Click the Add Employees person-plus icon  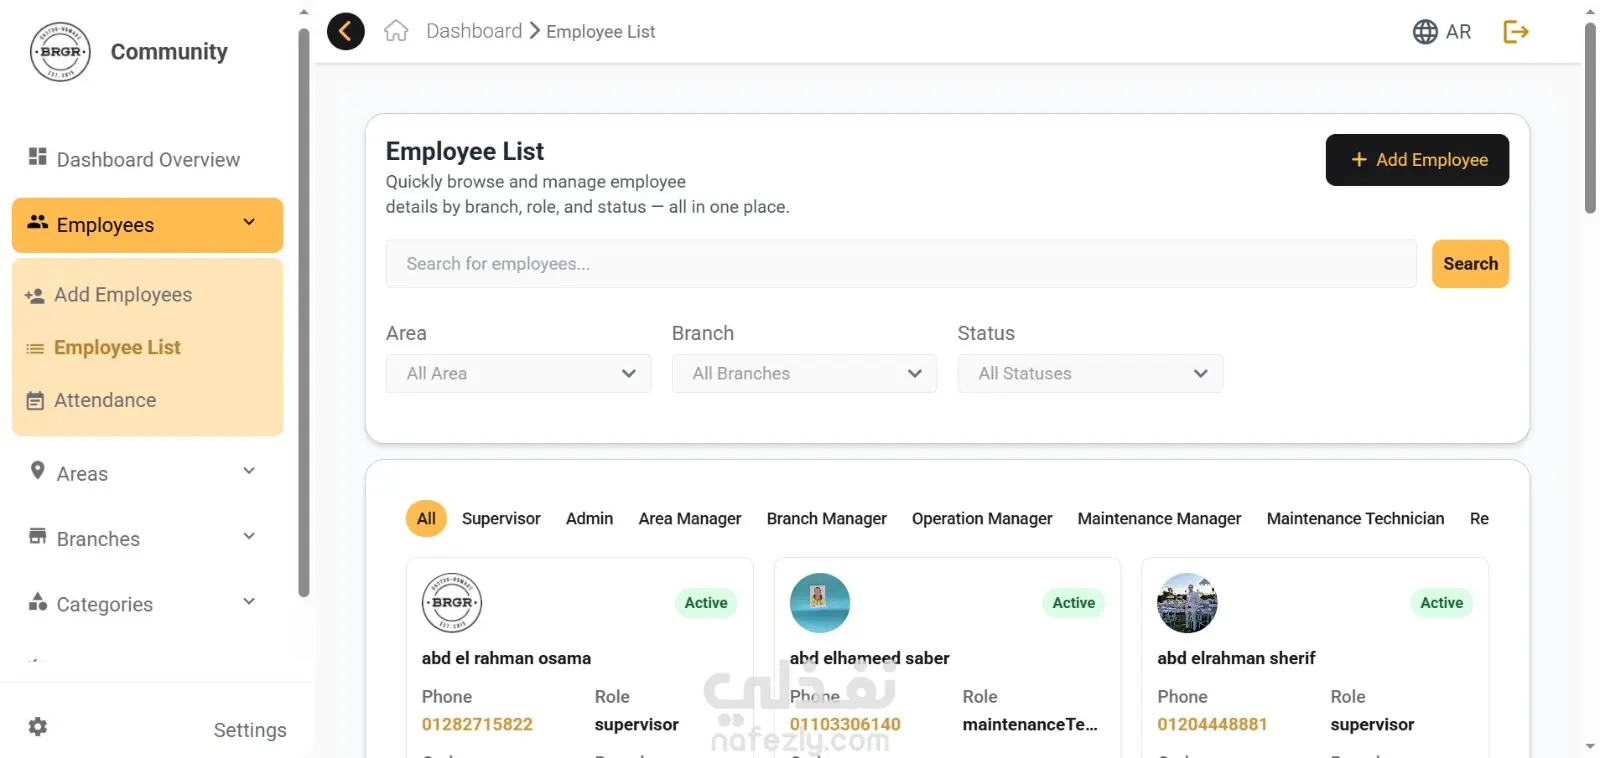pyautogui.click(x=35, y=296)
